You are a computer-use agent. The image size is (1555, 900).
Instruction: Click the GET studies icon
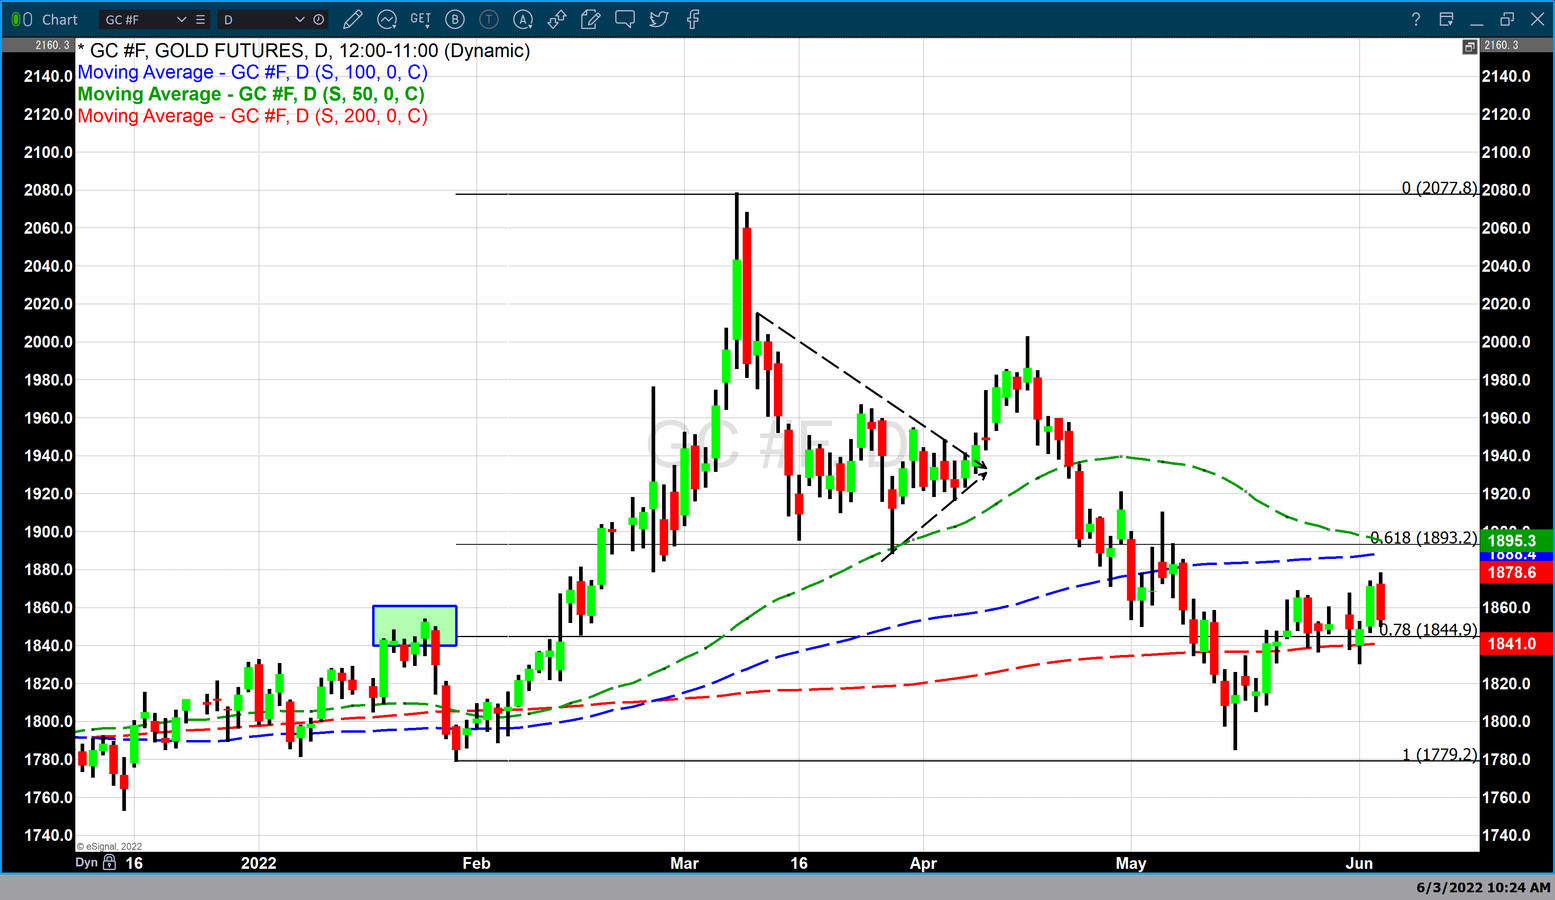coord(421,19)
